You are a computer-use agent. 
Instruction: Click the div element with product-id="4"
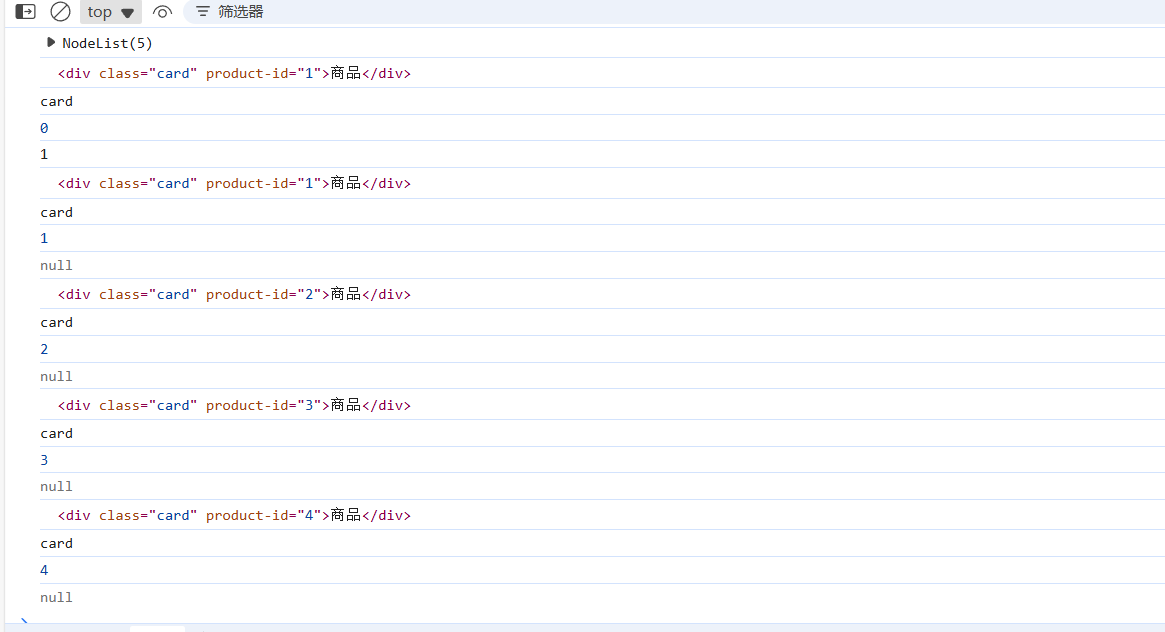(234, 515)
